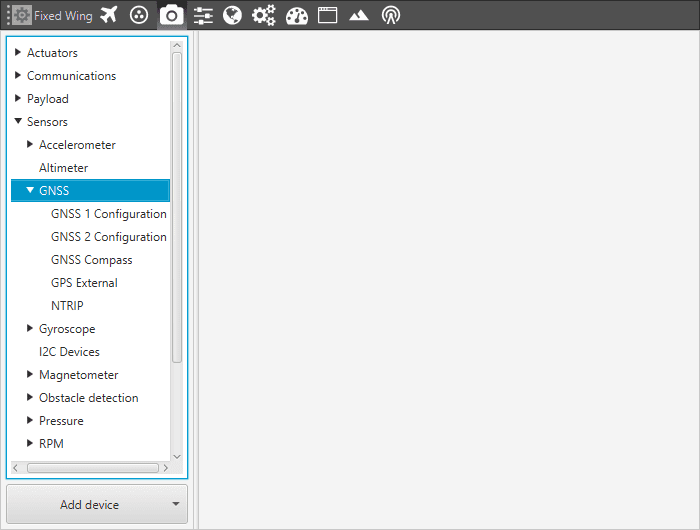This screenshot has height=530, width=700.
Task: Expand the Actuators tree node
Action: pyautogui.click(x=18, y=52)
